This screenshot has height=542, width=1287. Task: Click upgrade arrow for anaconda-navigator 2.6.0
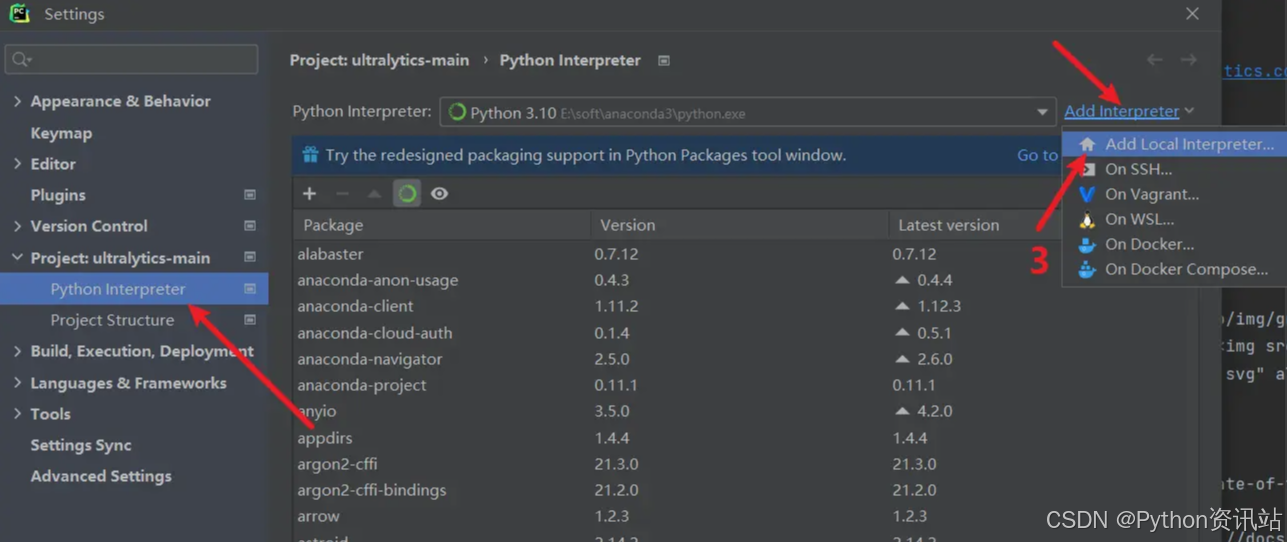click(x=902, y=359)
